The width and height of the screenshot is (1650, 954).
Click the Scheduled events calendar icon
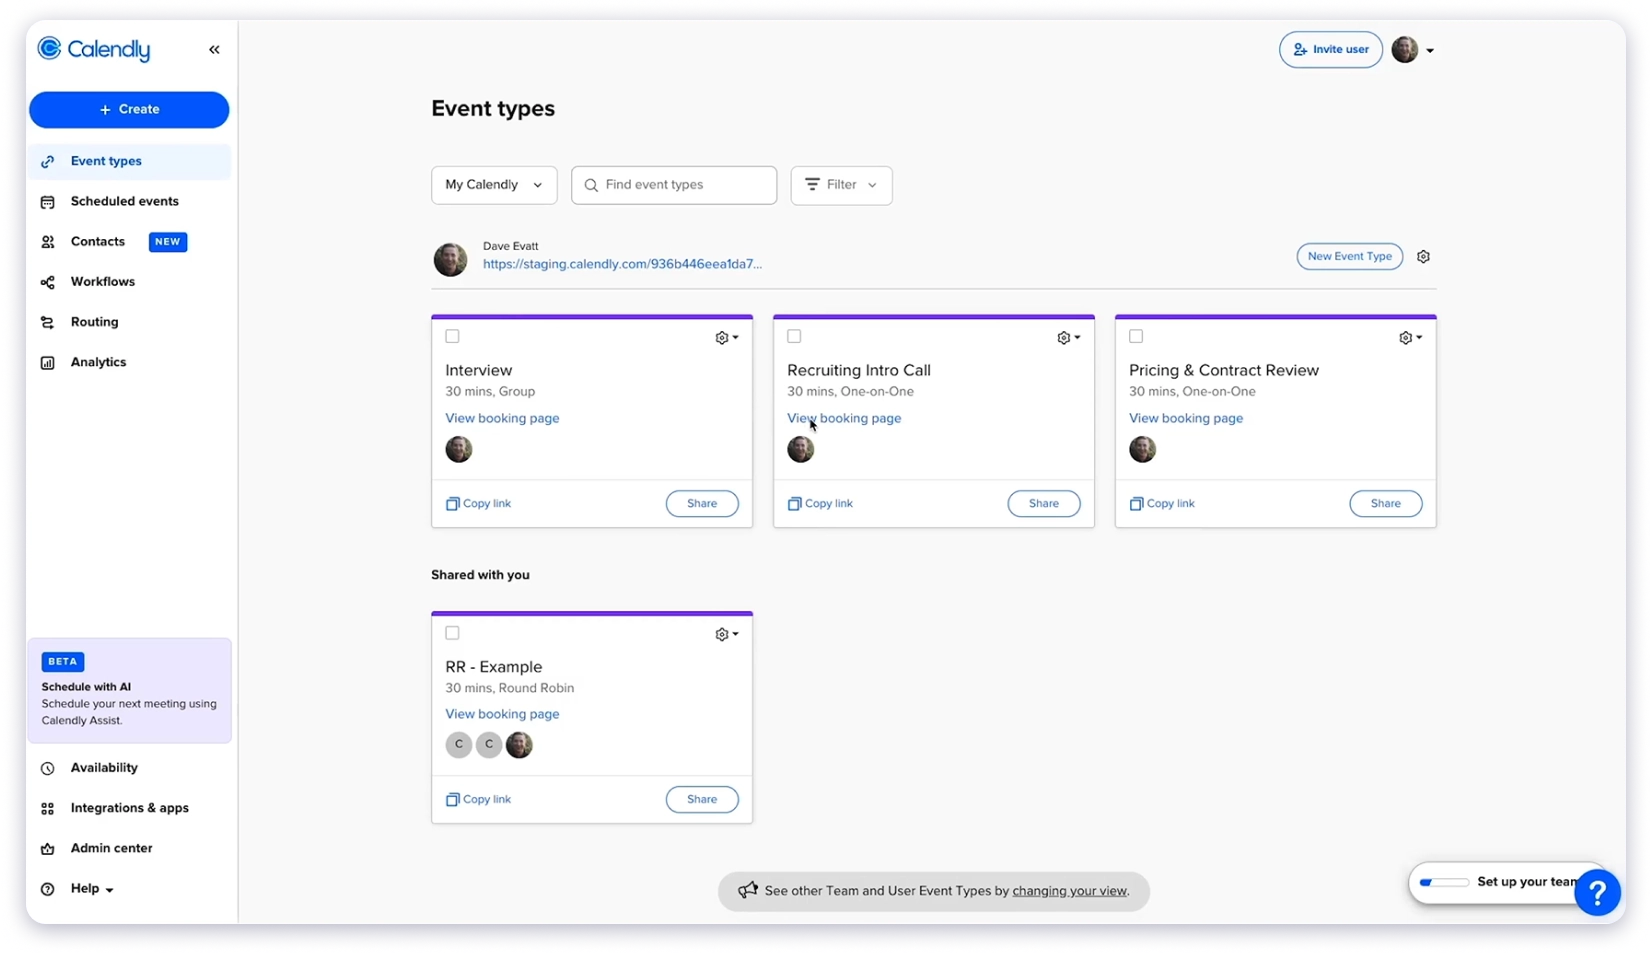click(47, 202)
